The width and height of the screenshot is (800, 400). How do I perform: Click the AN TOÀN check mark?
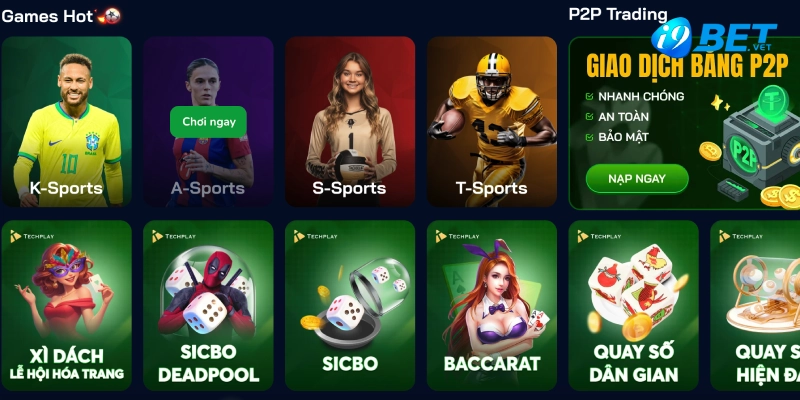[x=590, y=117]
